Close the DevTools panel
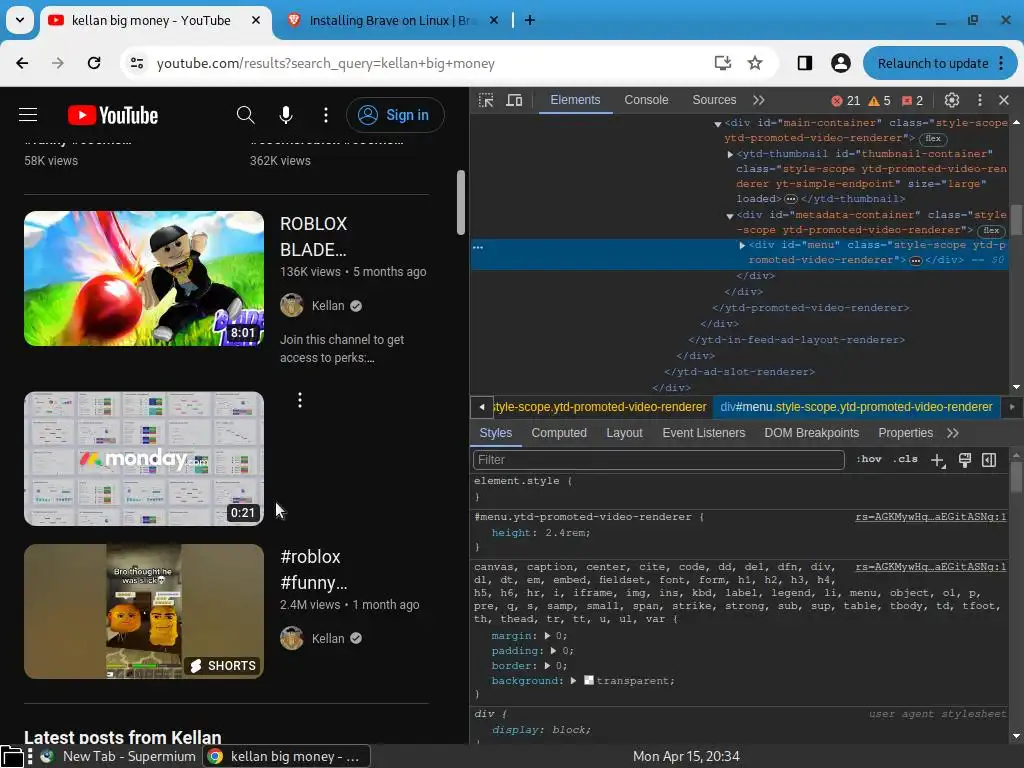Screen dimensions: 1024x768 pyautogui.click(x=1004, y=100)
